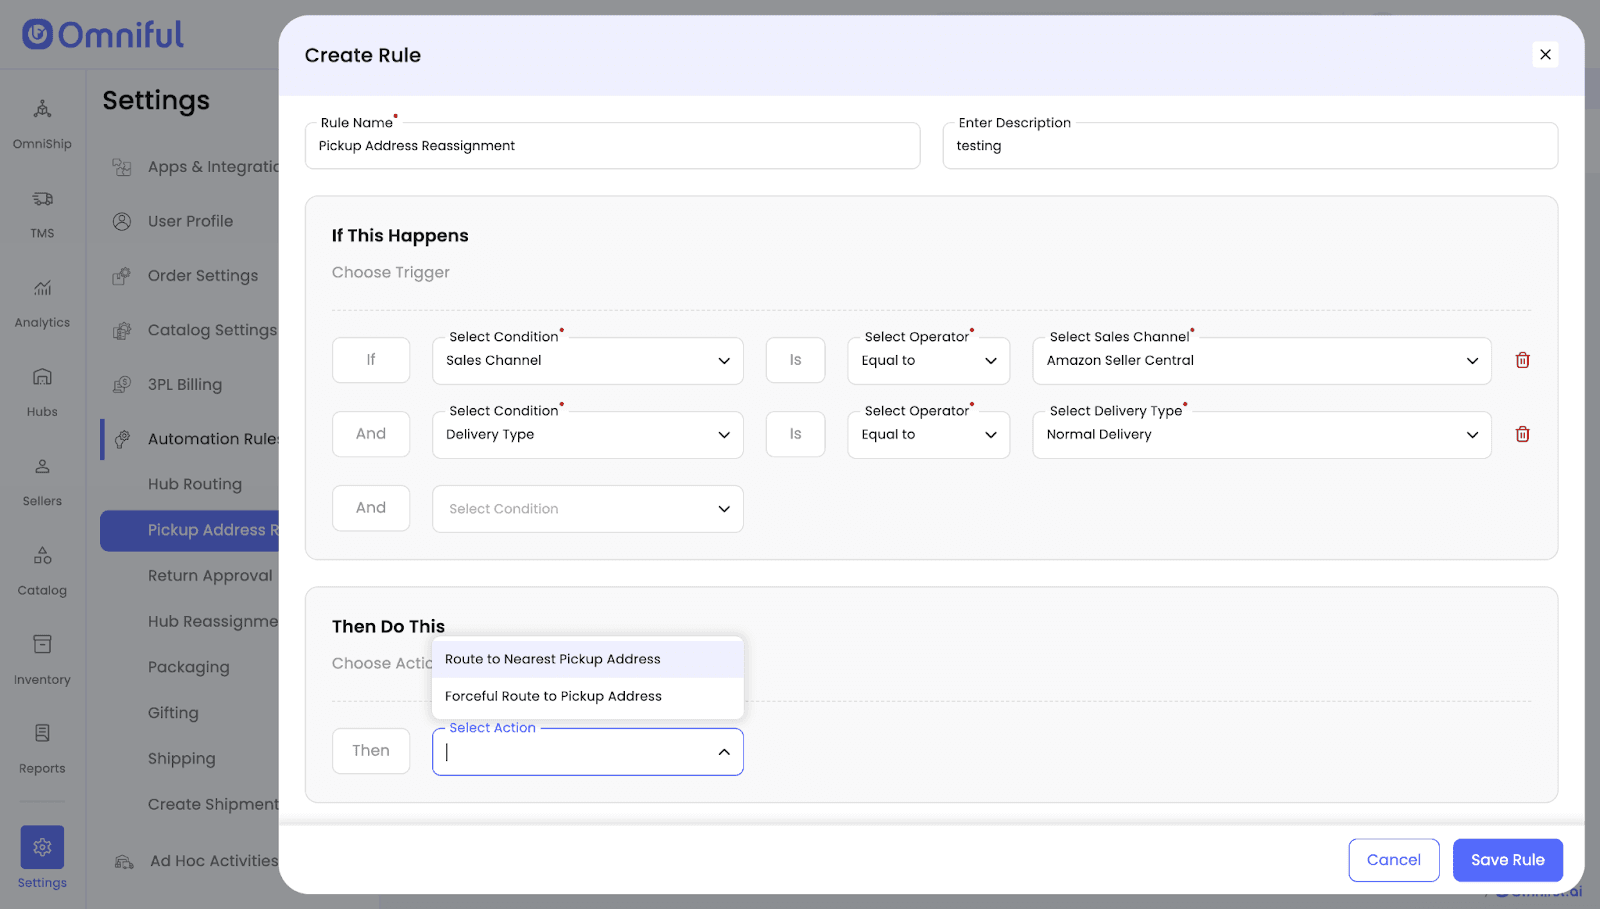Open the TMS truck icon
Image resolution: width=1600 pixels, height=909 pixels.
[42, 200]
